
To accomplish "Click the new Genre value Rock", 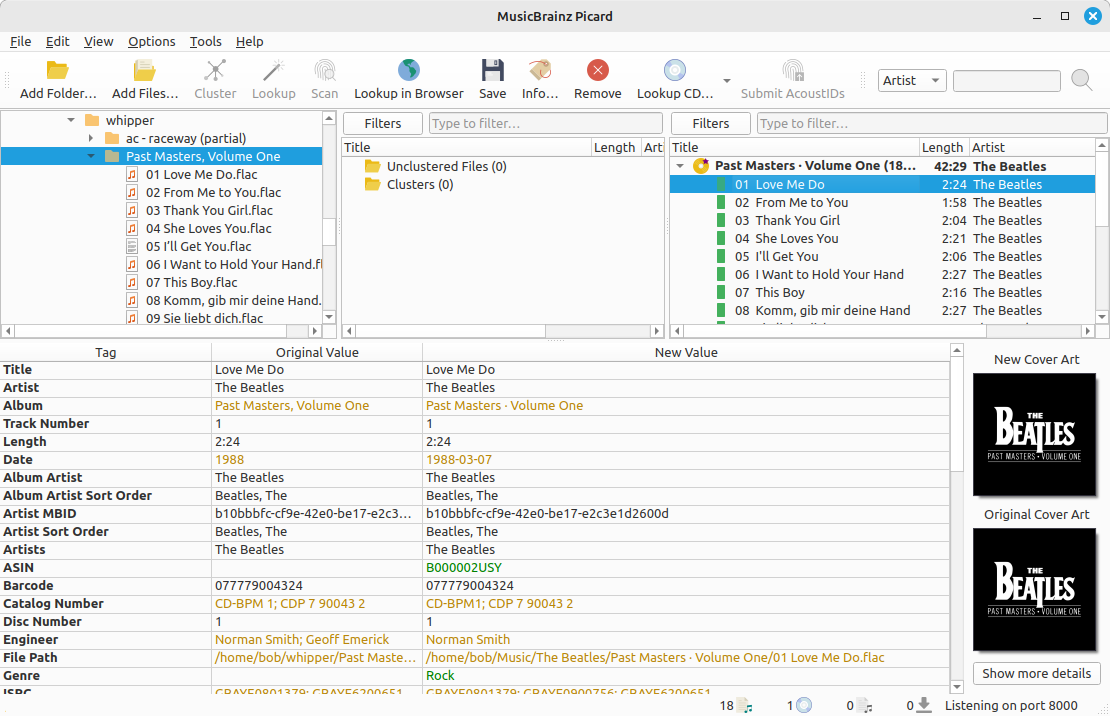I will (440, 676).
